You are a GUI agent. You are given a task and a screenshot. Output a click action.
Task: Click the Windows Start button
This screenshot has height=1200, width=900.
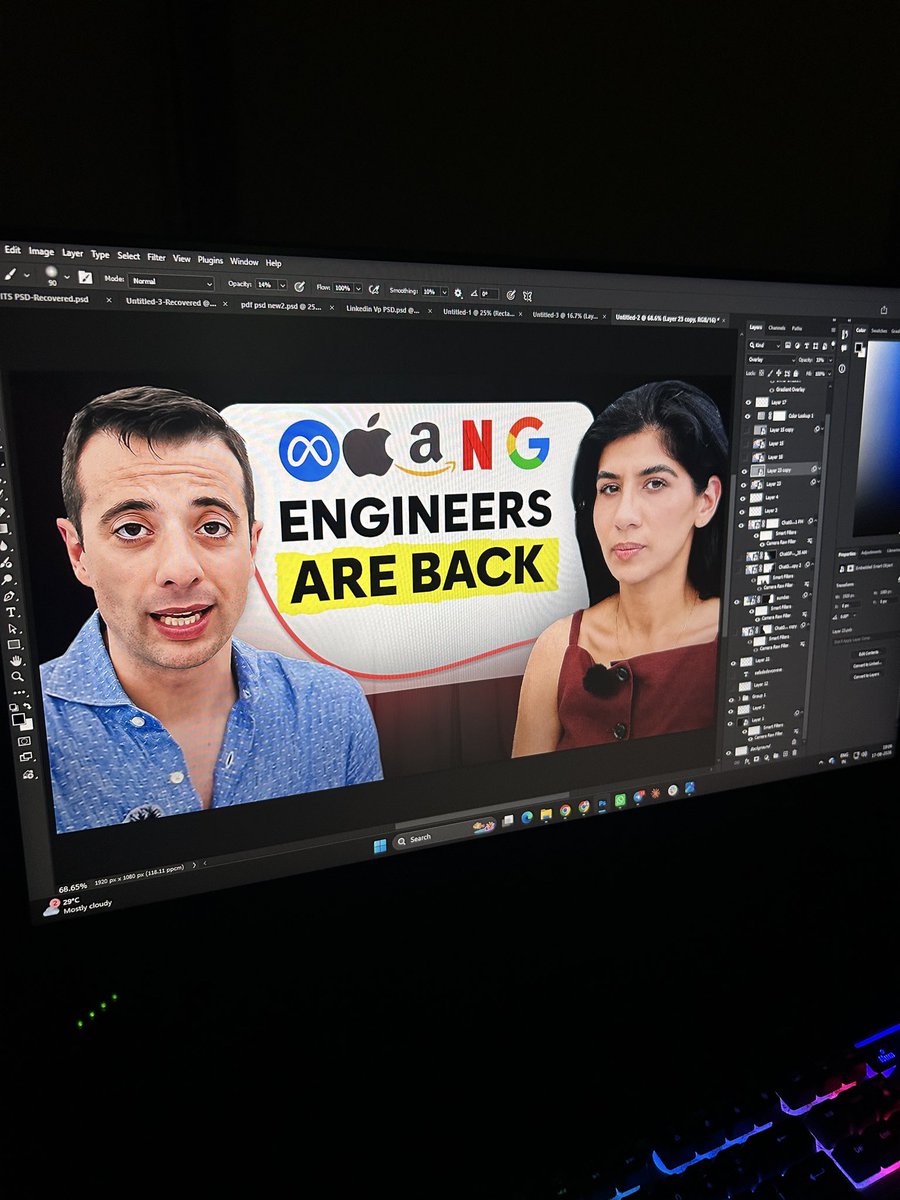coord(380,846)
